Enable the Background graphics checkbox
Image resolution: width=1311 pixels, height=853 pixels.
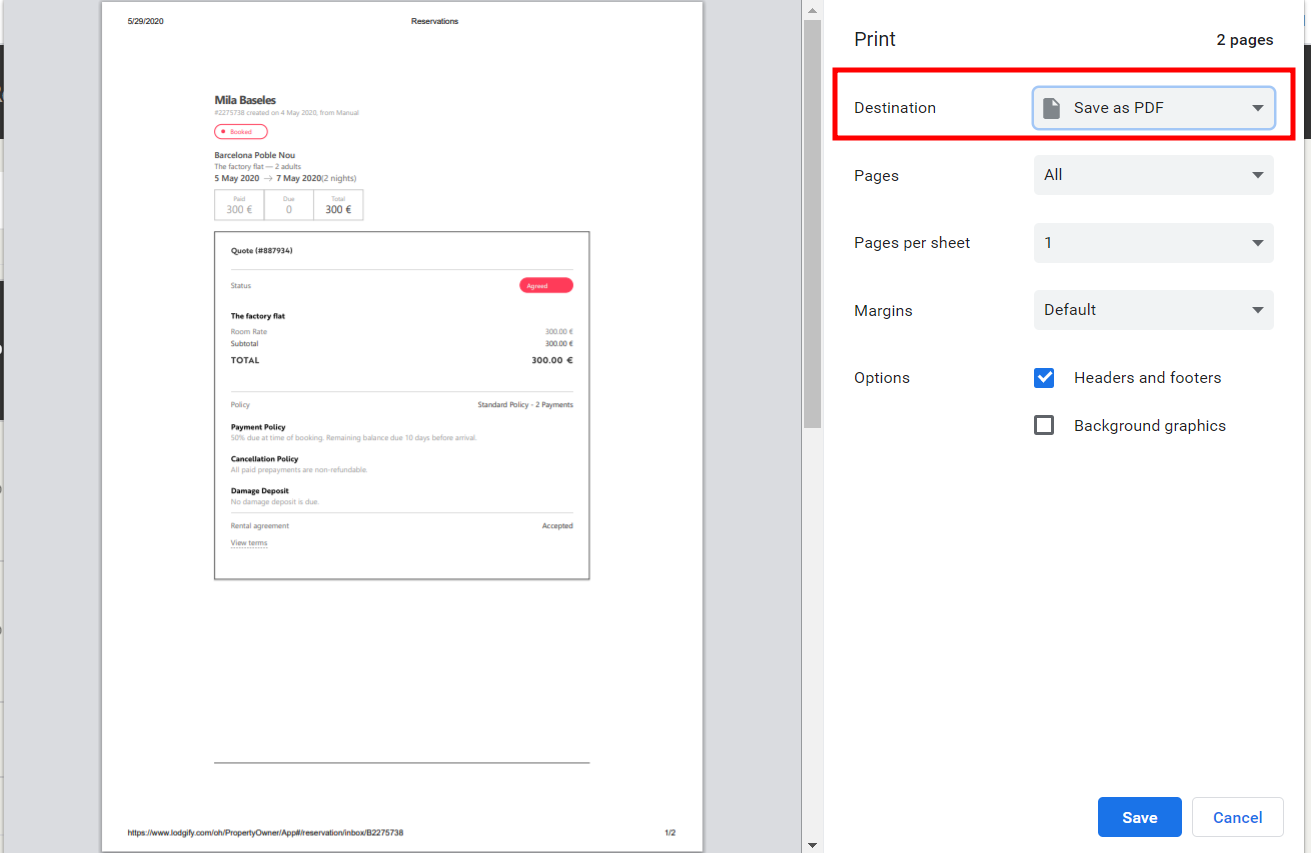tap(1044, 426)
